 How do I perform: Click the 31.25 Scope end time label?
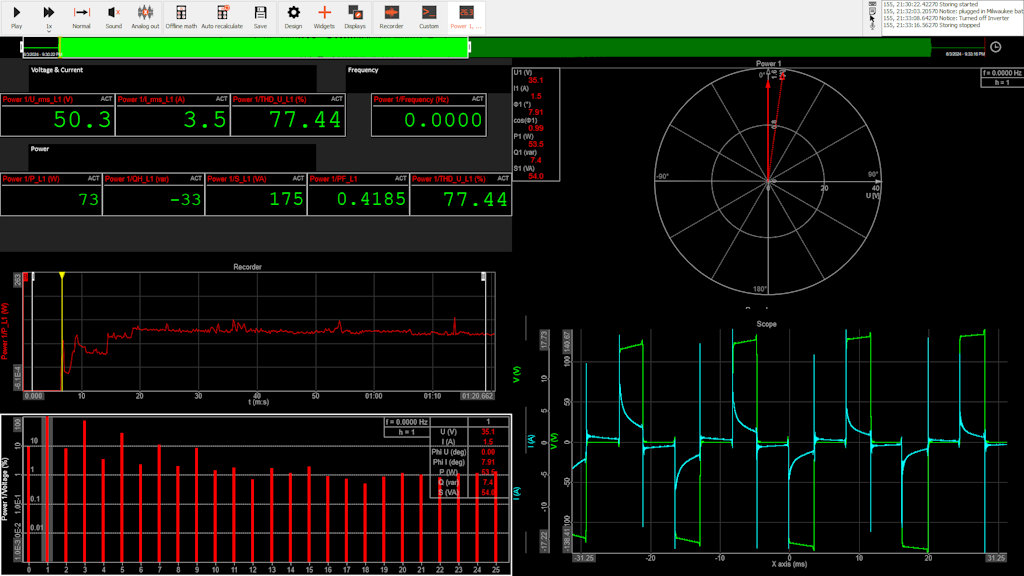click(996, 558)
